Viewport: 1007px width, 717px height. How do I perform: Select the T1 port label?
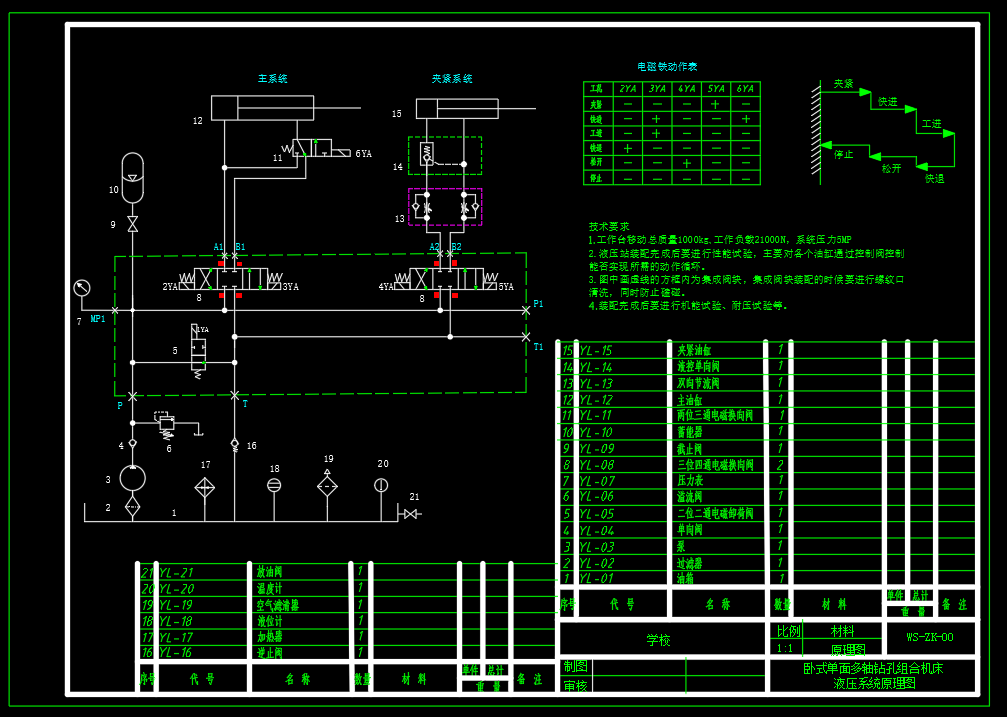[538, 347]
